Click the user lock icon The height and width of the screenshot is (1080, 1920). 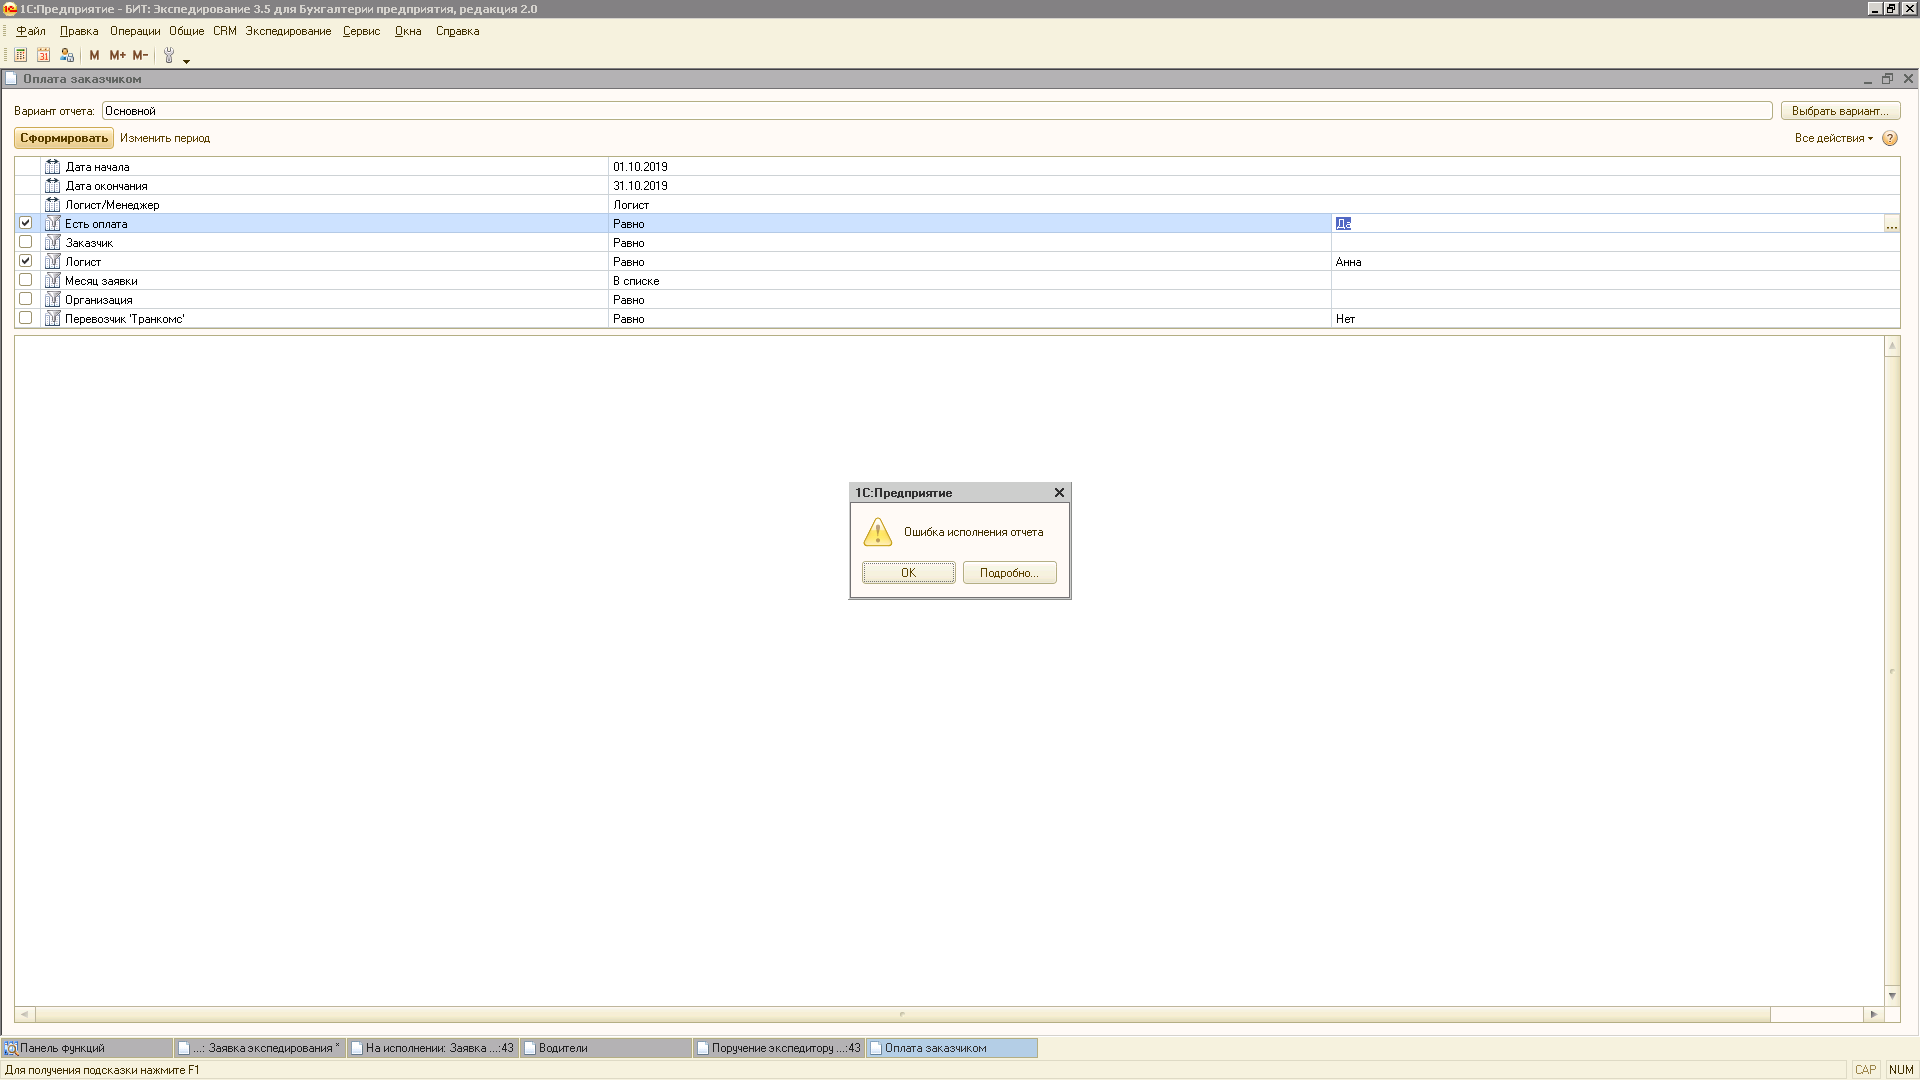(67, 55)
